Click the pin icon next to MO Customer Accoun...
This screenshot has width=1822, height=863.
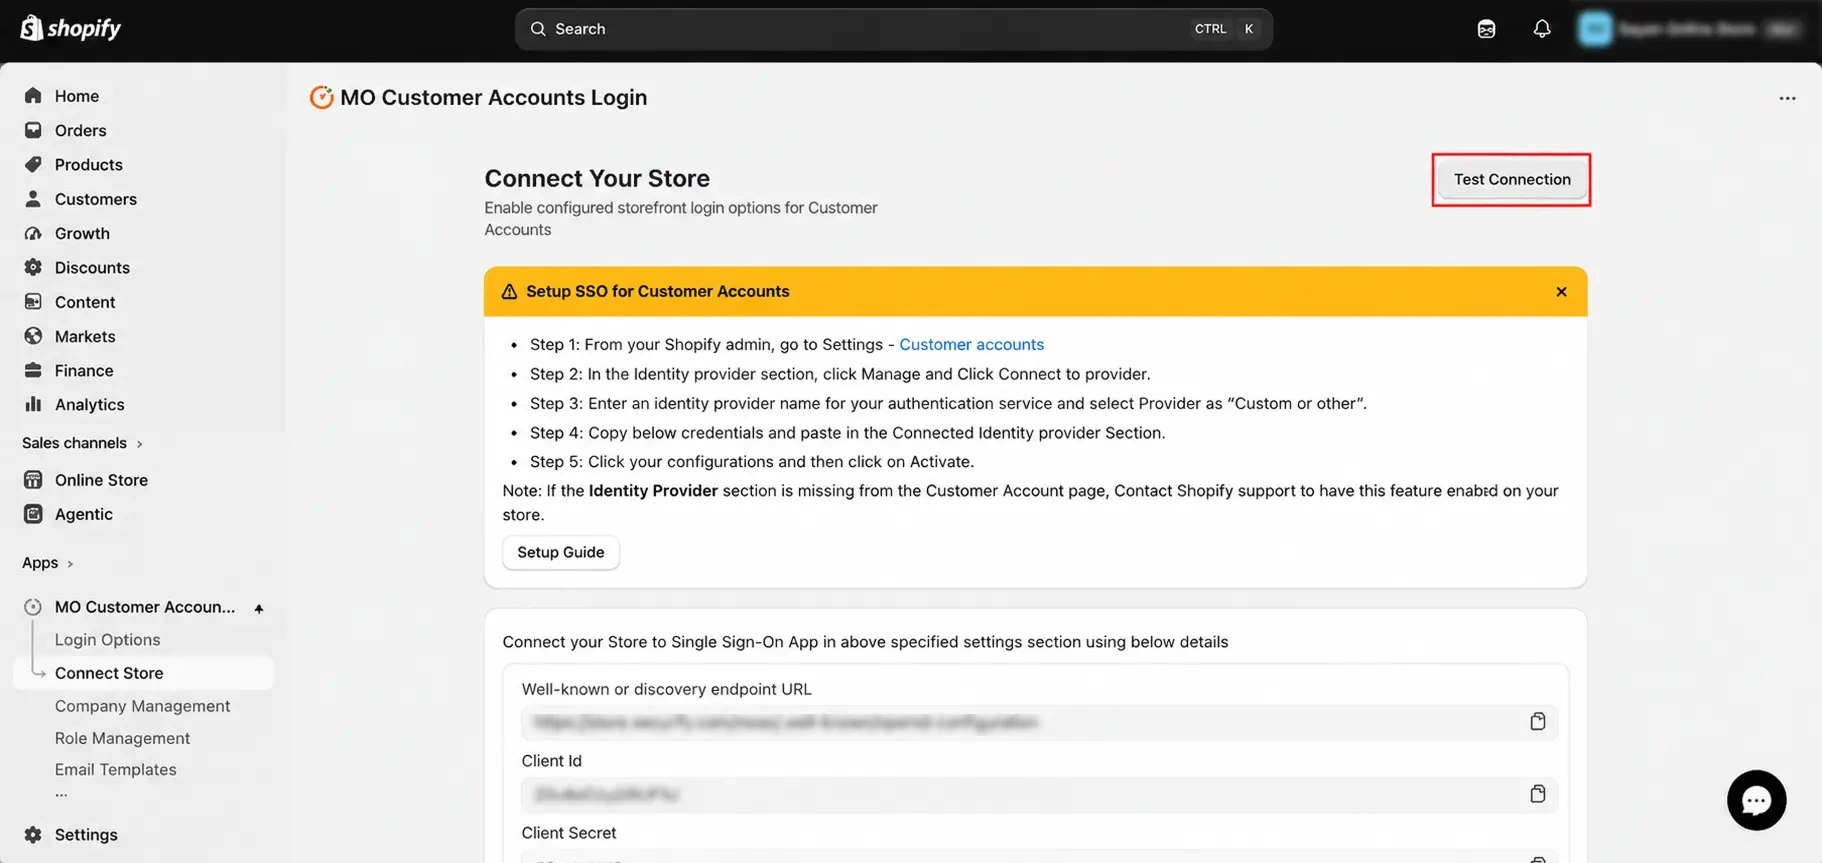[x=258, y=608]
